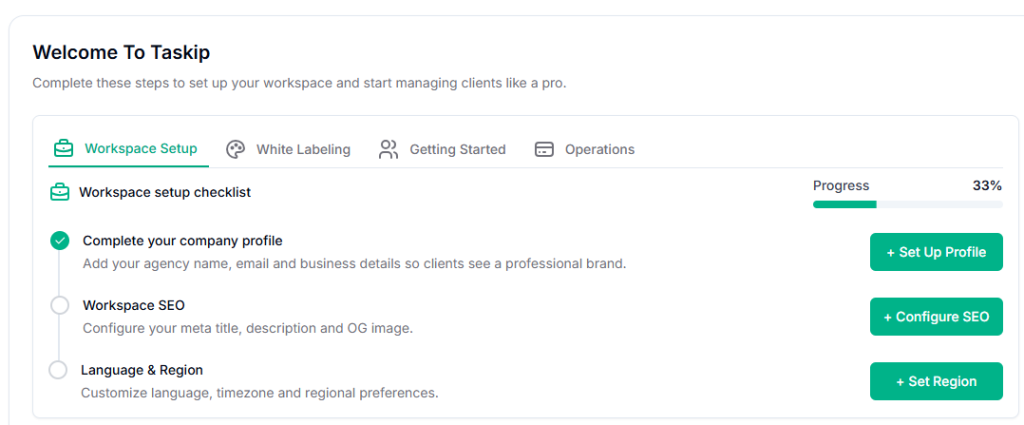Viewport: 1024px width, 425px height.
Task: Switch to the White Labeling tab
Action: click(x=303, y=149)
